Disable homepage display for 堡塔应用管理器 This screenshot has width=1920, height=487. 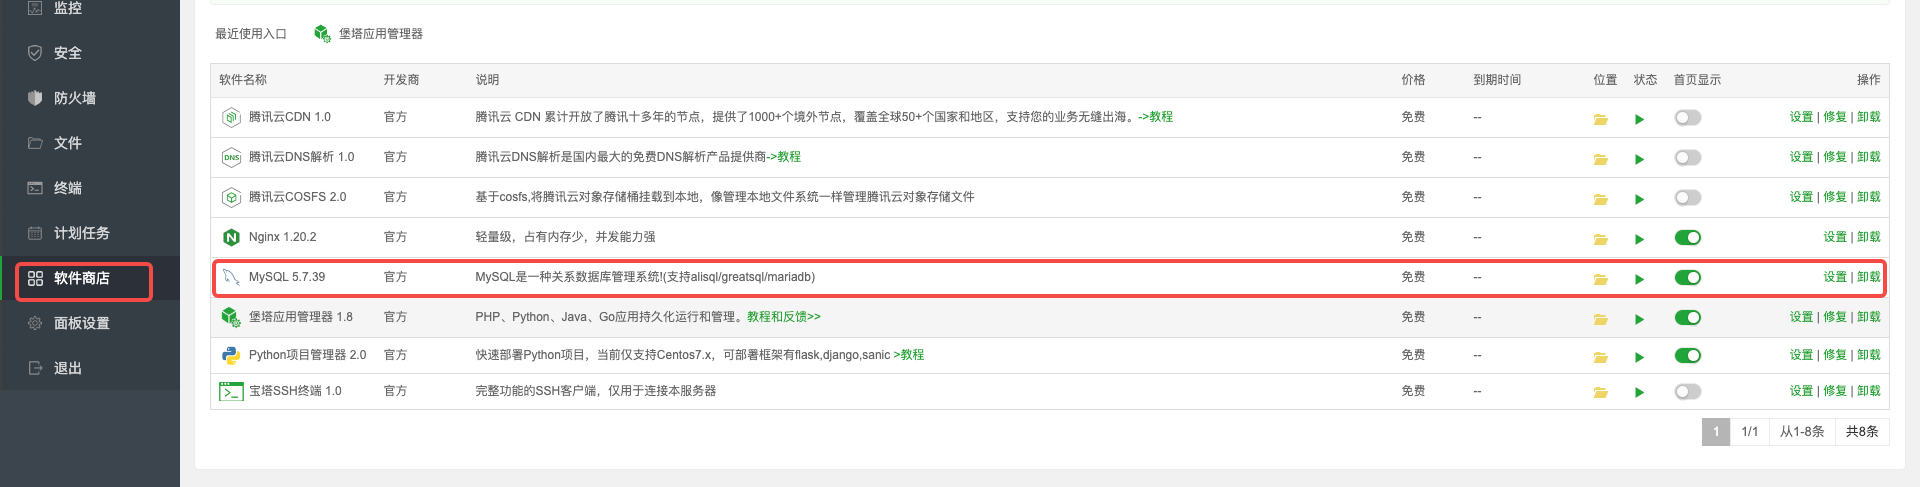point(1688,318)
